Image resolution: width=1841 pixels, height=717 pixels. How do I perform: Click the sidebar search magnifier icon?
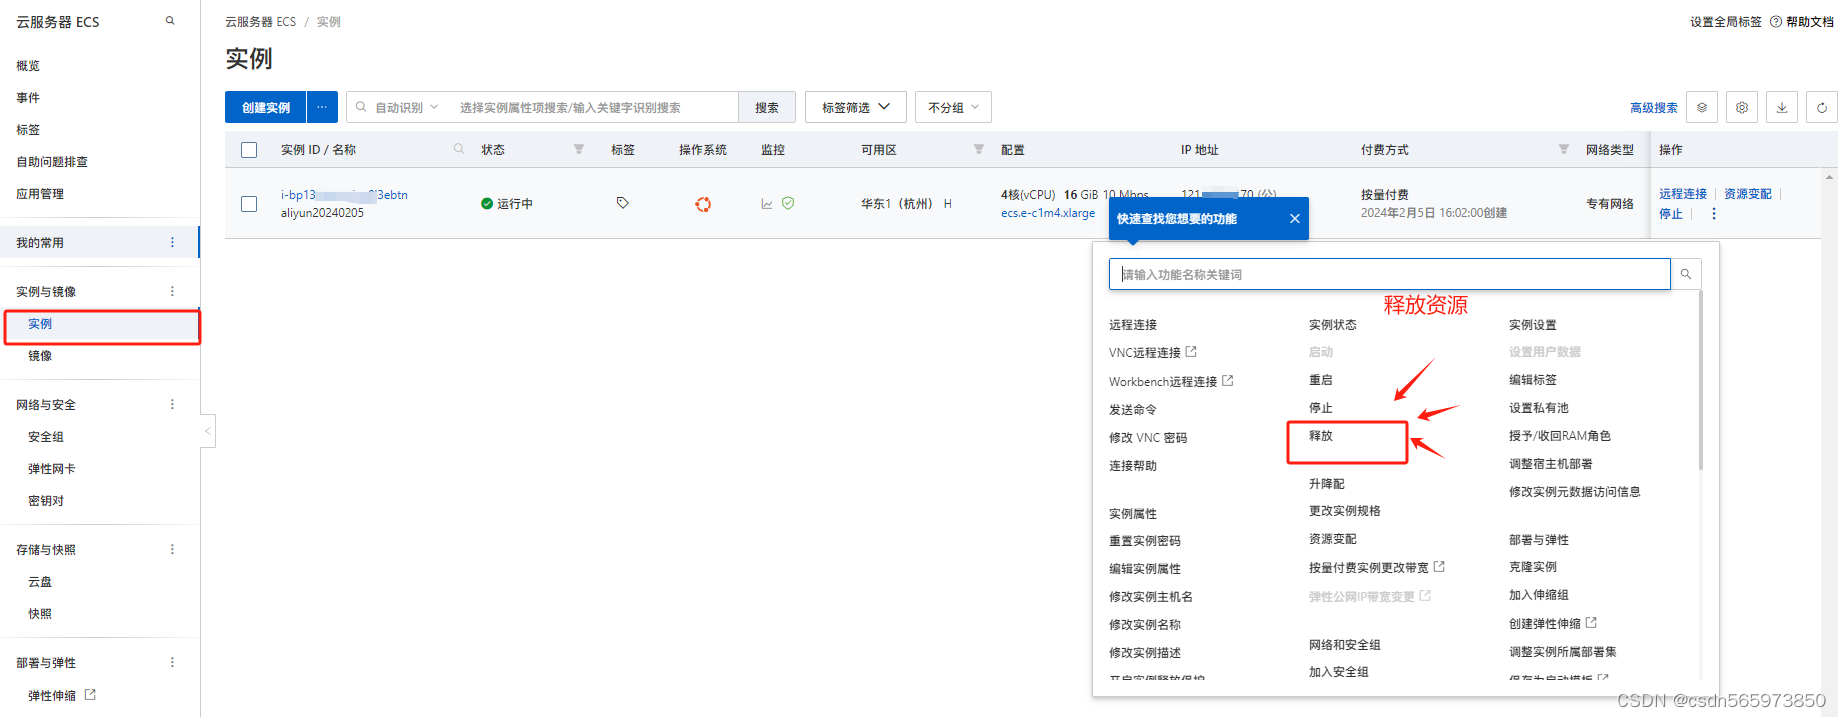[170, 21]
